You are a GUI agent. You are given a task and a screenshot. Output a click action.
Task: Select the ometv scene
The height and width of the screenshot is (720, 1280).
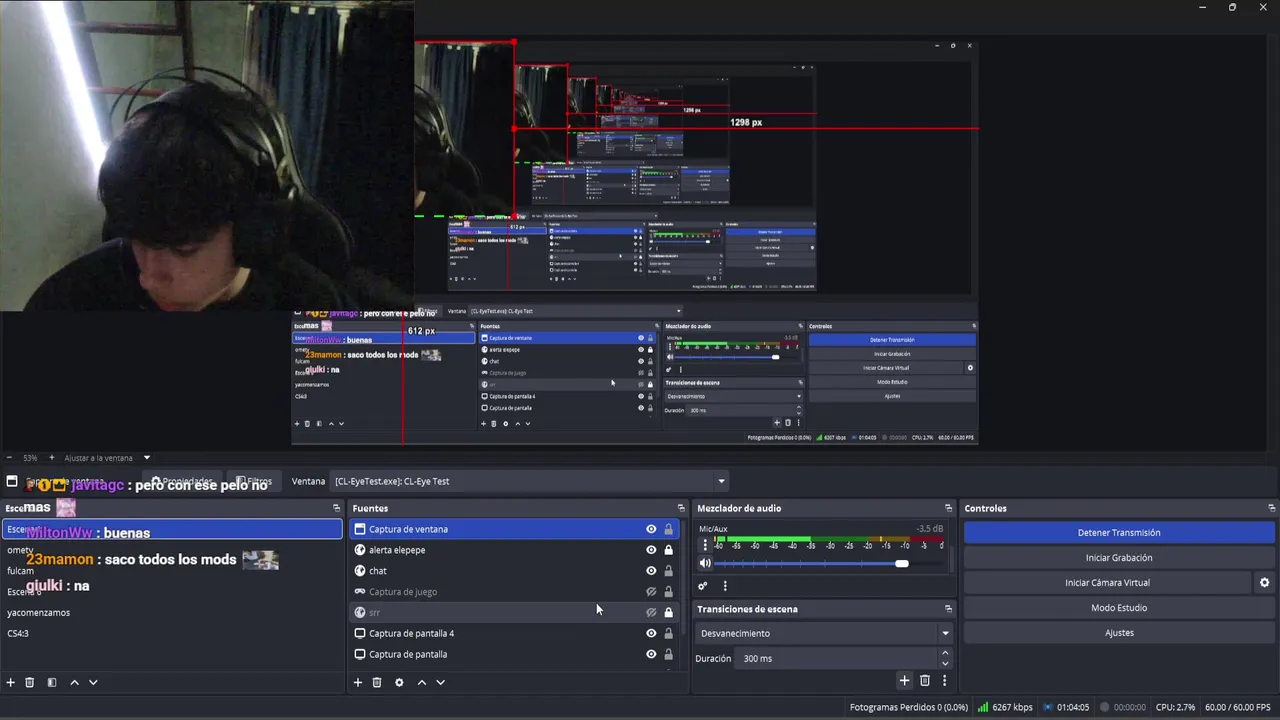pyautogui.click(x=172, y=550)
